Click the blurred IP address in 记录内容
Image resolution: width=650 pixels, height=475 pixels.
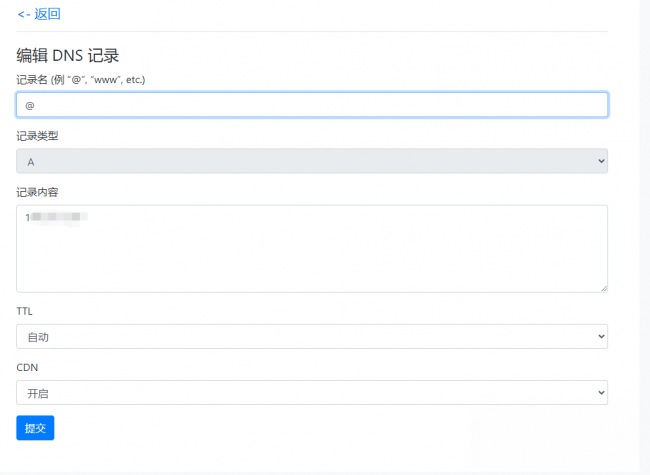click(x=57, y=216)
